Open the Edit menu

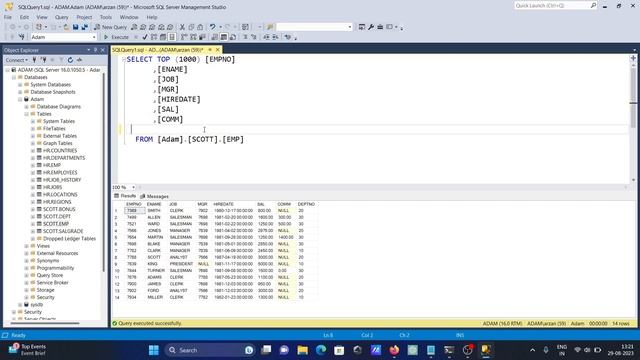[x=24, y=17]
